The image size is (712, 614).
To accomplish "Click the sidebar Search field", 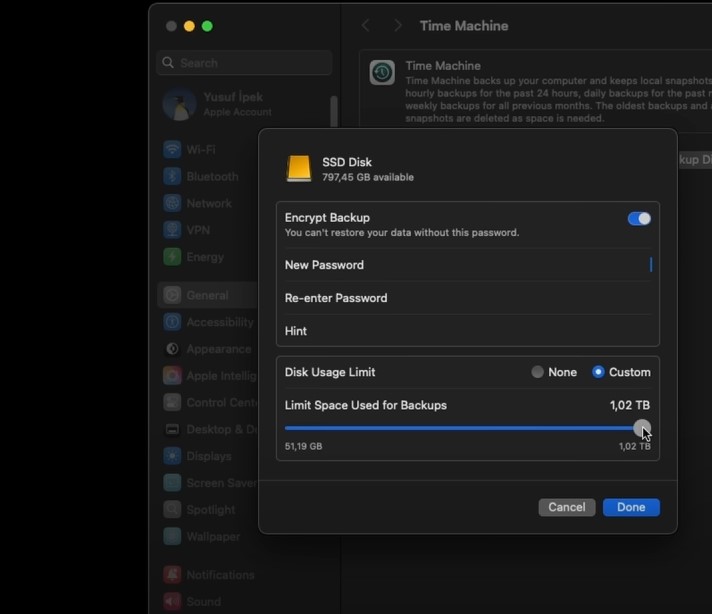I will tap(244, 63).
